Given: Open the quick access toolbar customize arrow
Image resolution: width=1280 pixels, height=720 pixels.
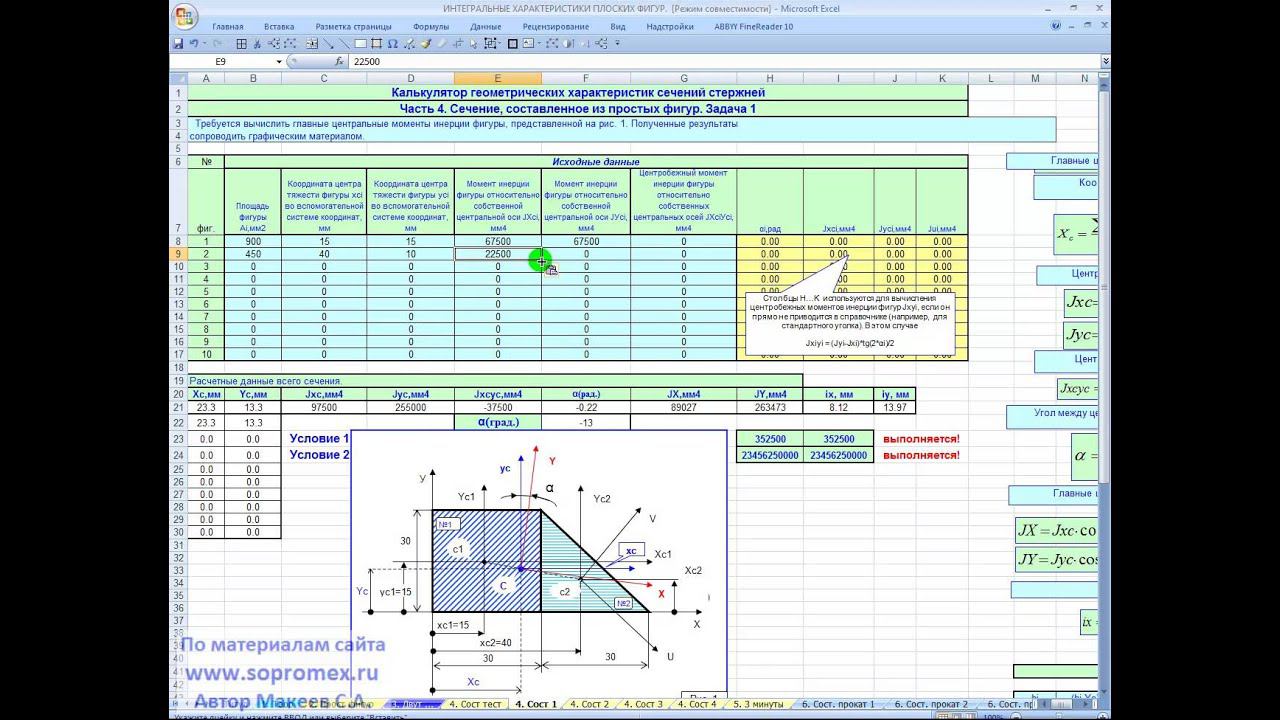Looking at the screenshot, I should (x=617, y=44).
